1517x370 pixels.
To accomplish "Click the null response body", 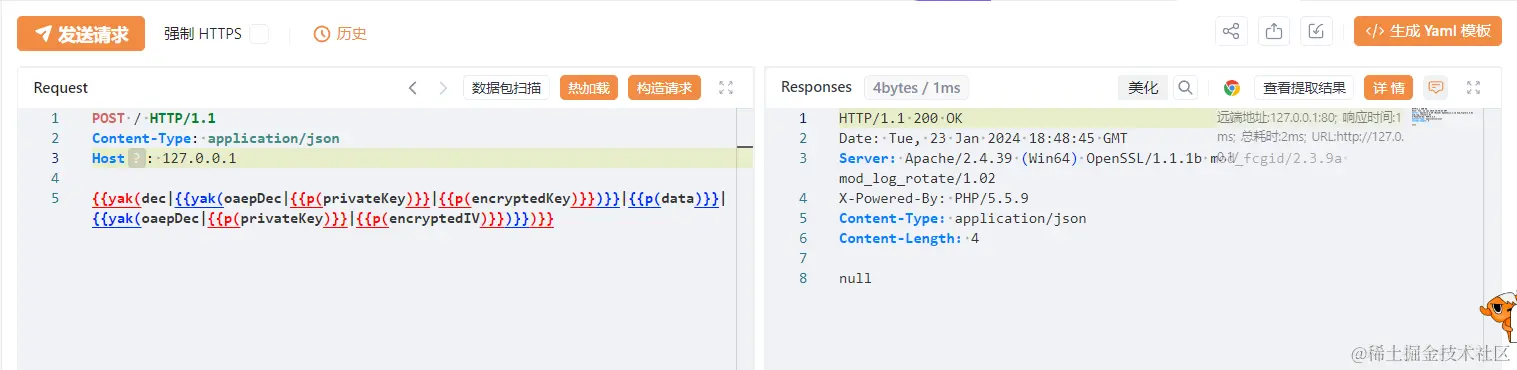I will (855, 278).
